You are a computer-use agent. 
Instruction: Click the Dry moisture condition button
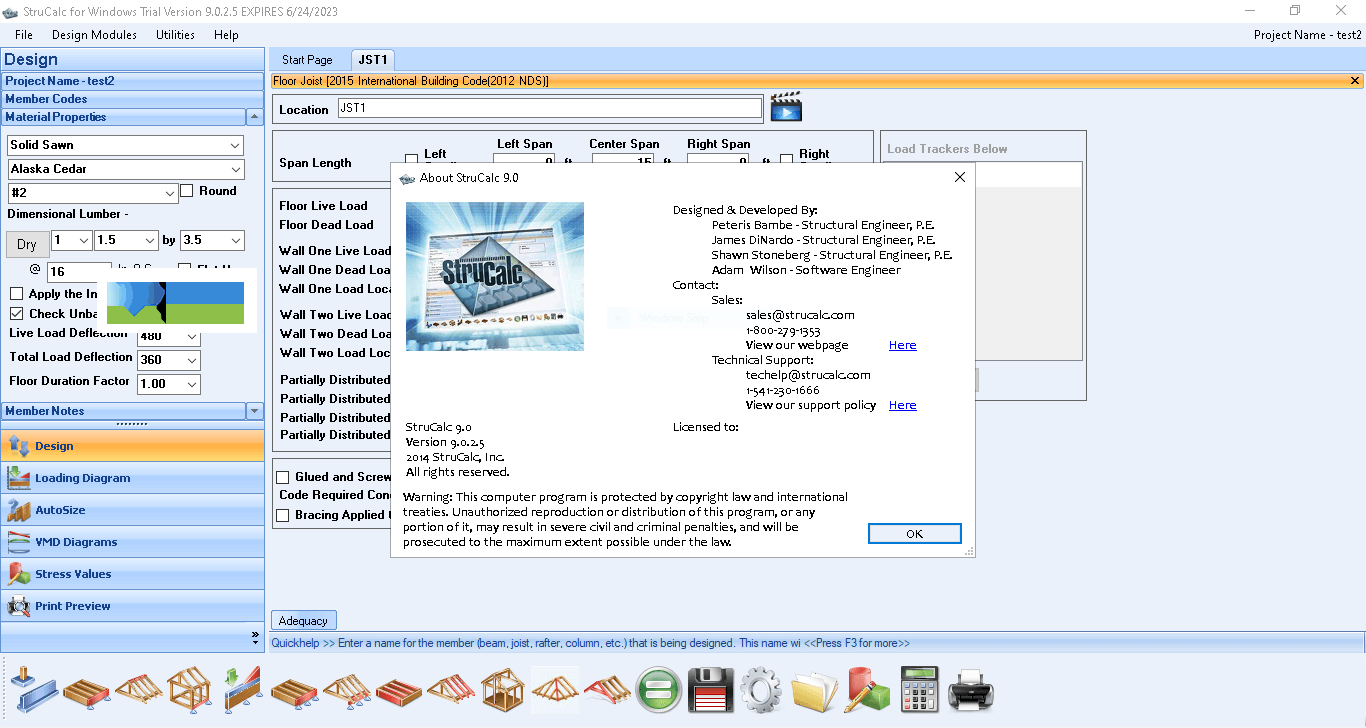pyautogui.click(x=27, y=244)
